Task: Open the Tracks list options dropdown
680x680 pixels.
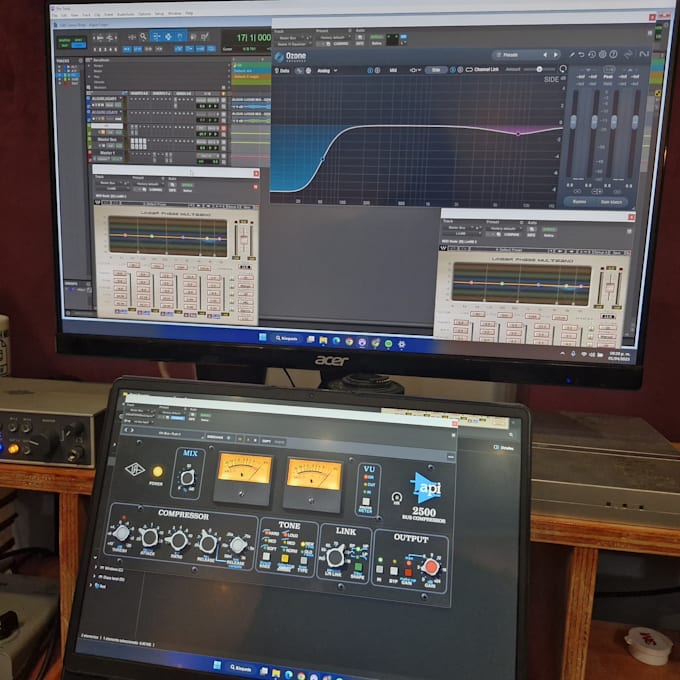Action: (x=81, y=61)
